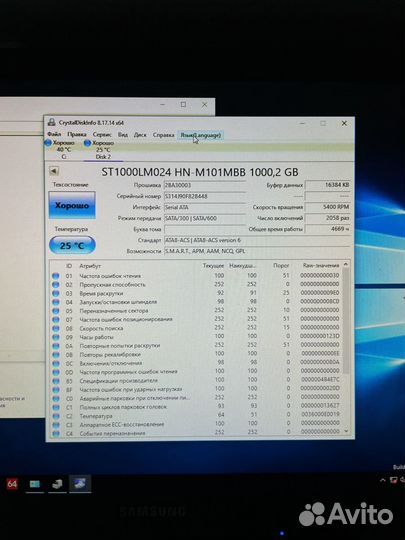405x540 pixels.
Task: Click the CrystalDiskInfo title bar icon
Action: [52, 122]
